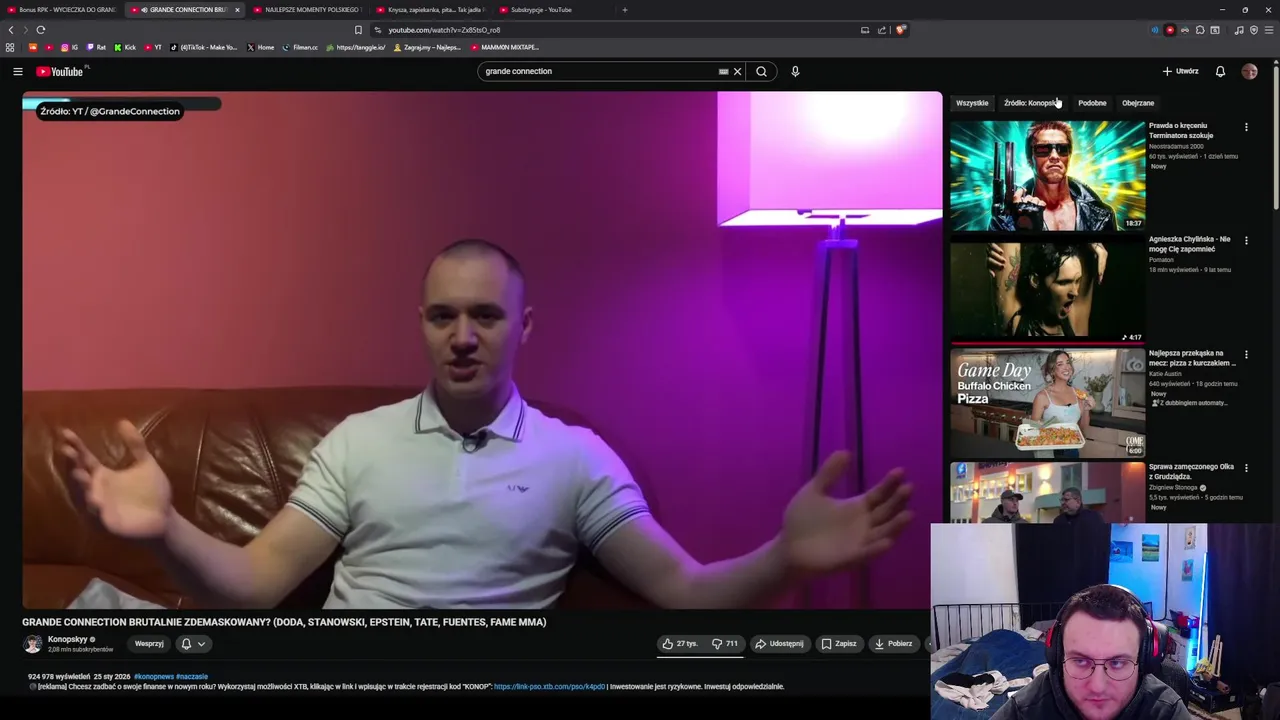This screenshot has height=720, width=1280.
Task: Switch to Knysza, zapiekanka tab
Action: [x=430, y=10]
